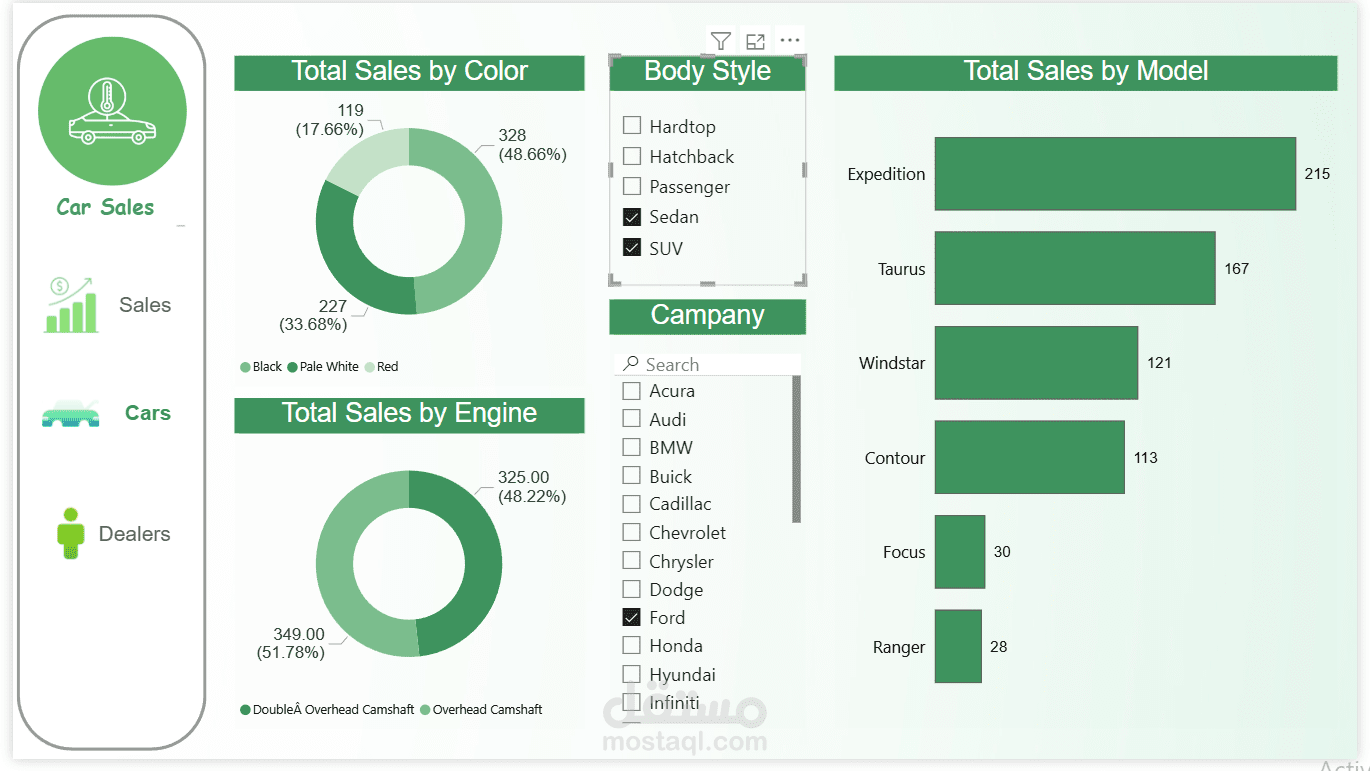Open focus mode for the Body Style slicer
The width and height of the screenshot is (1370, 771).
pyautogui.click(x=755, y=41)
